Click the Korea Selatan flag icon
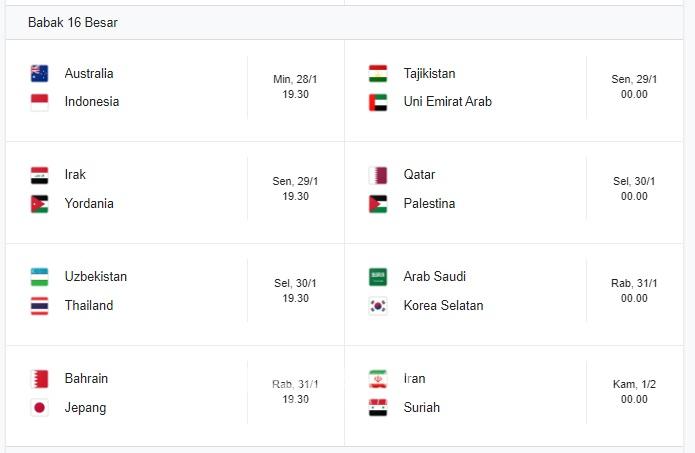 (378, 306)
